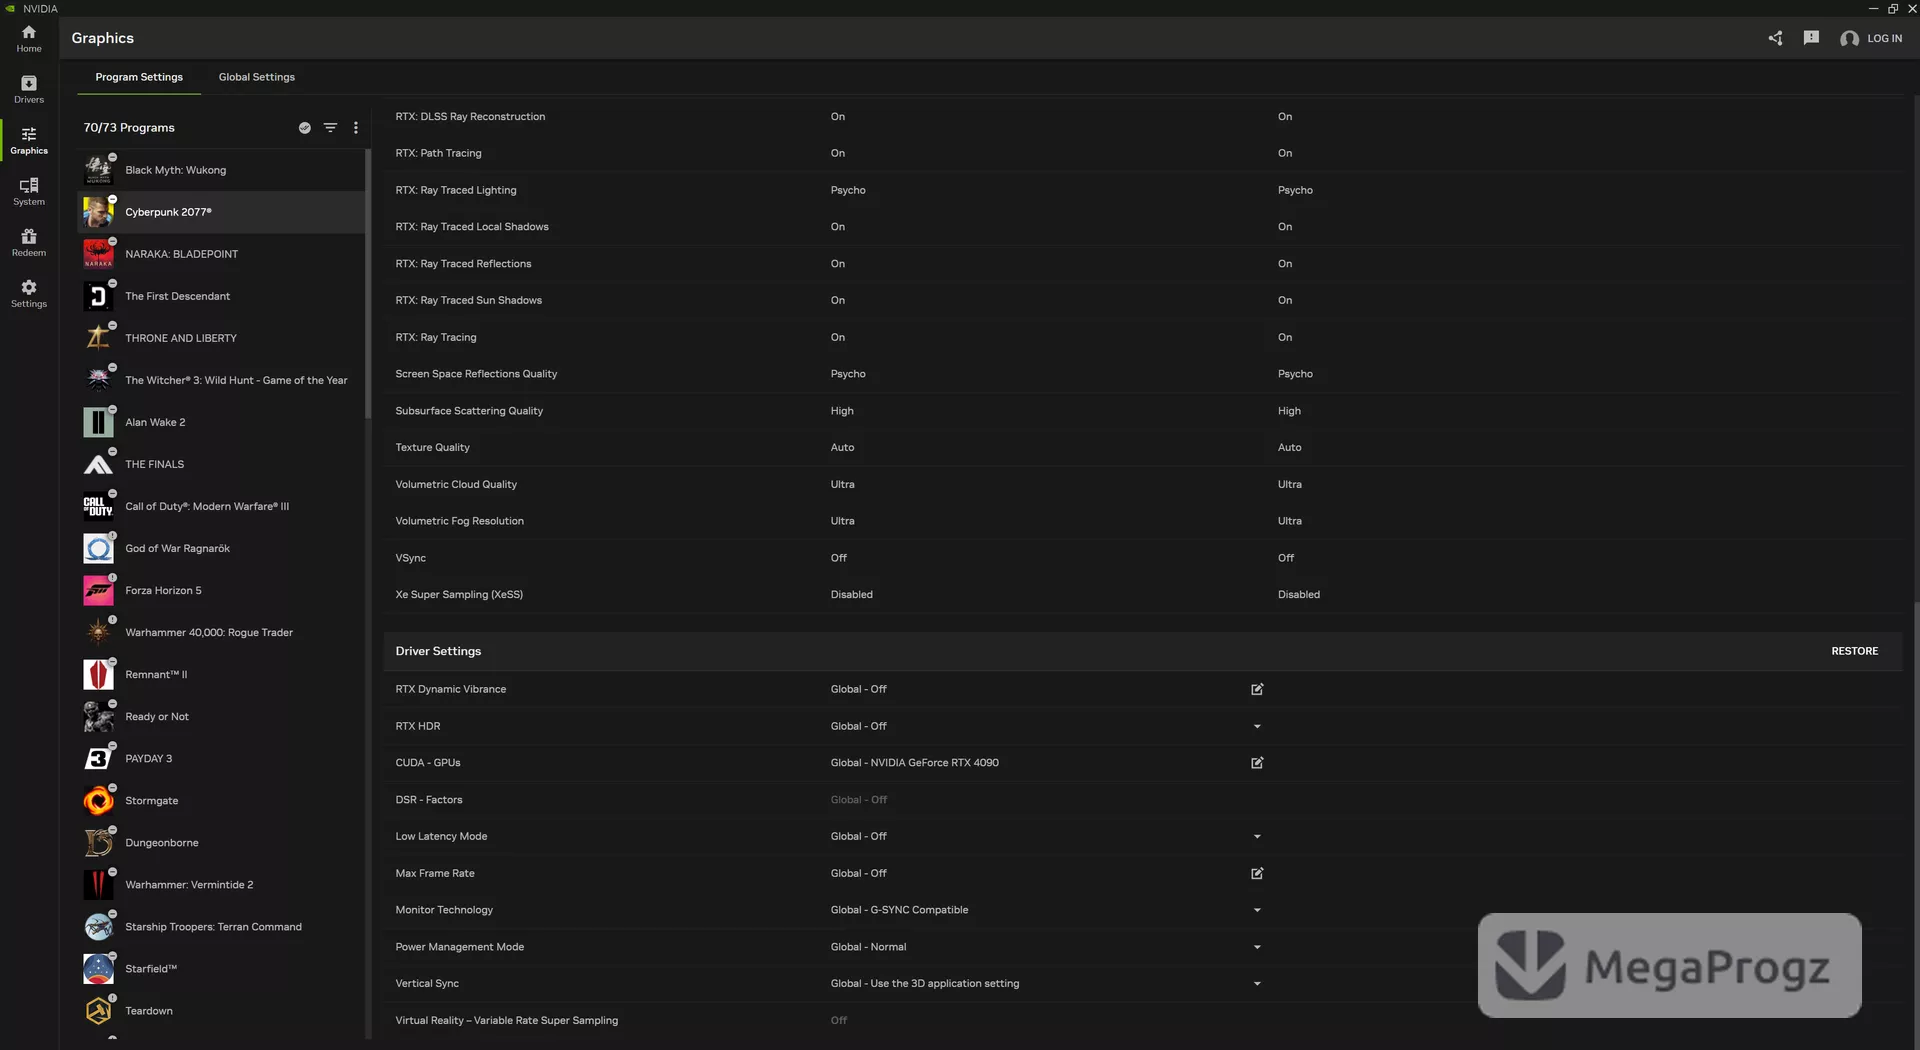Select THRONE AND LIBERTY game icon

(98, 338)
